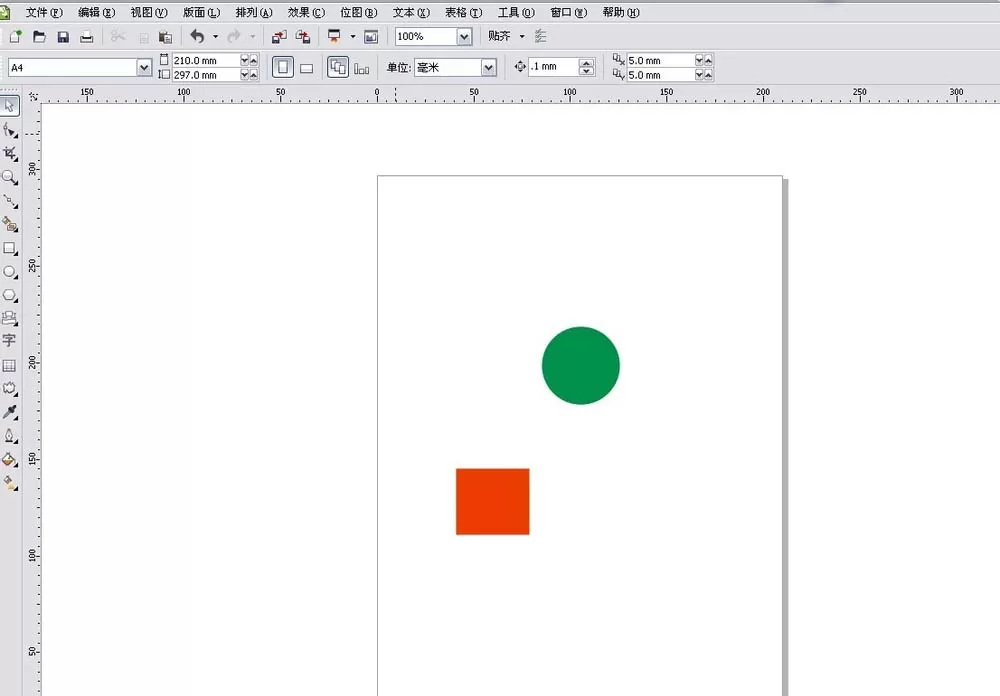The height and width of the screenshot is (696, 1000).
Task: Open the 帮助(H) menu
Action: point(621,12)
